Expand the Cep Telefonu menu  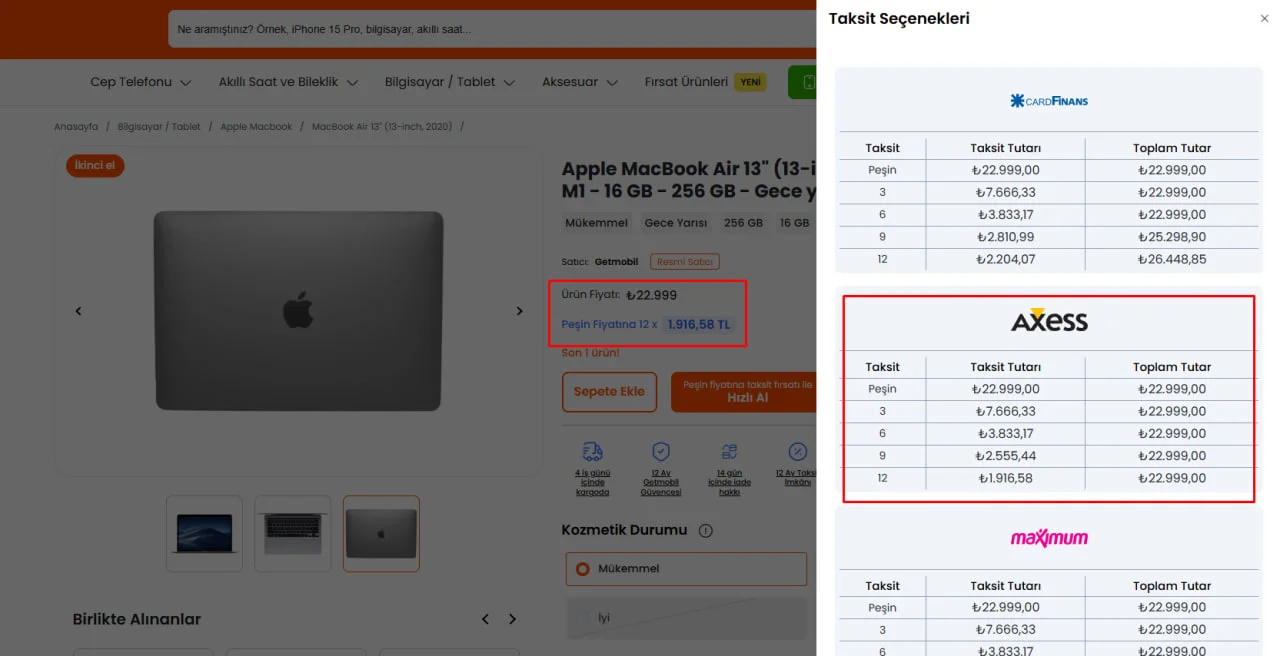(141, 82)
